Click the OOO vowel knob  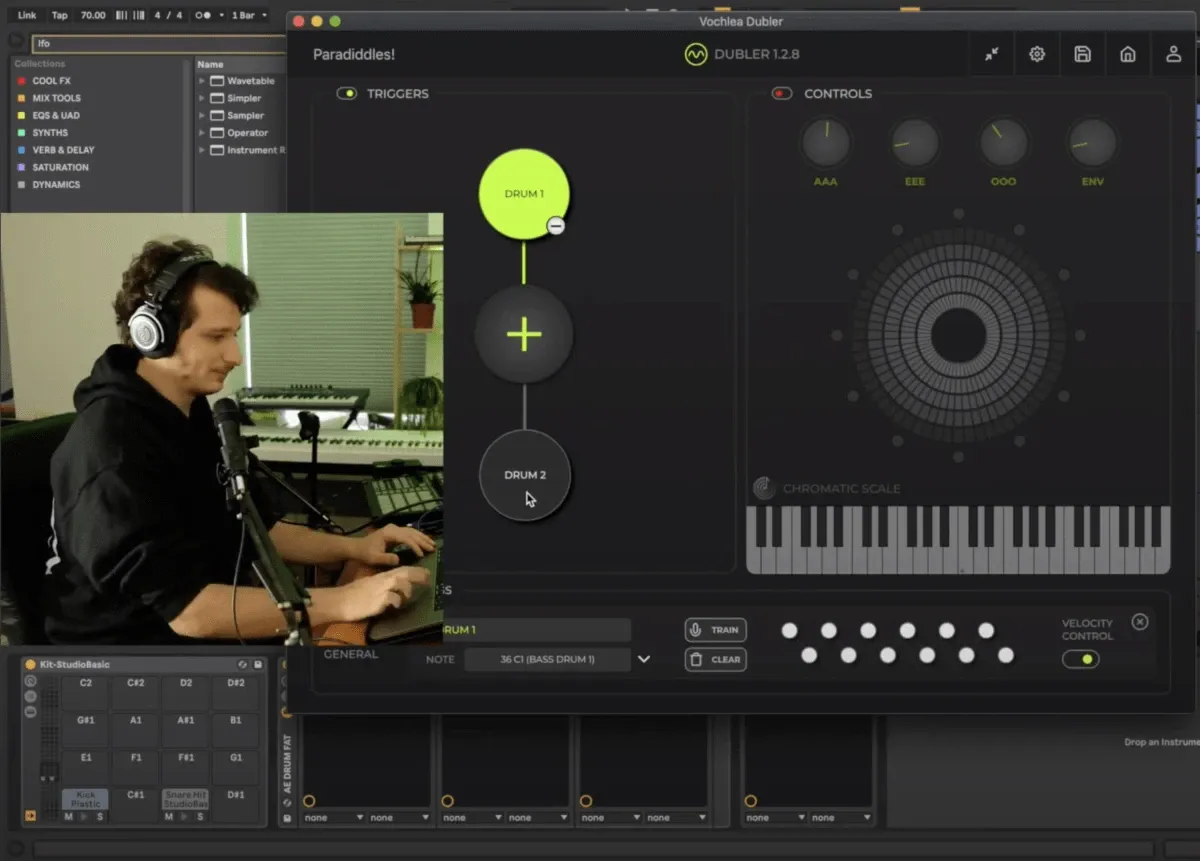(1003, 143)
